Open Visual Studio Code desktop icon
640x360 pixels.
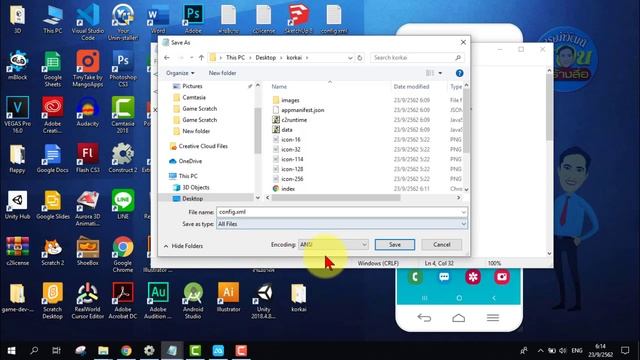tap(88, 22)
